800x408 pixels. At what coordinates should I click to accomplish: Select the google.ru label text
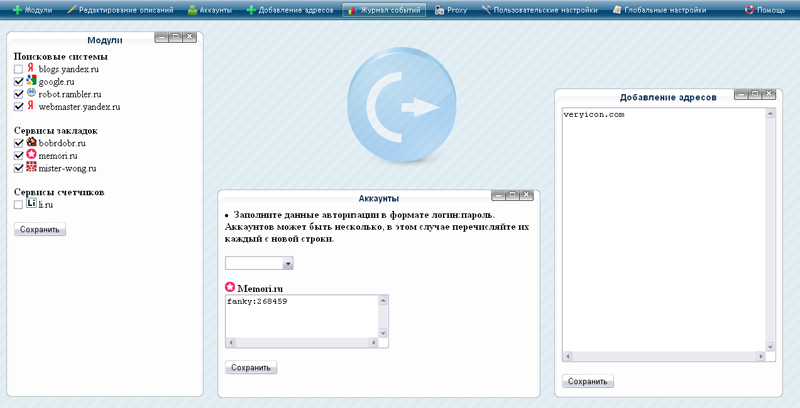(57, 82)
